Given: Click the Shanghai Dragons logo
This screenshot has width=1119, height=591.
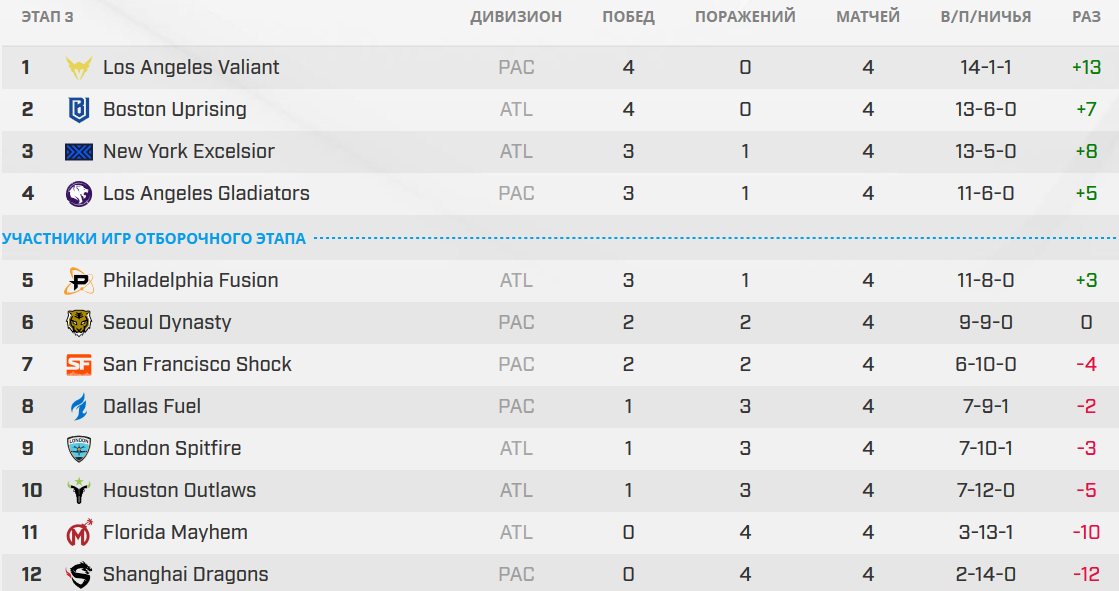Looking at the screenshot, I should point(79,575).
